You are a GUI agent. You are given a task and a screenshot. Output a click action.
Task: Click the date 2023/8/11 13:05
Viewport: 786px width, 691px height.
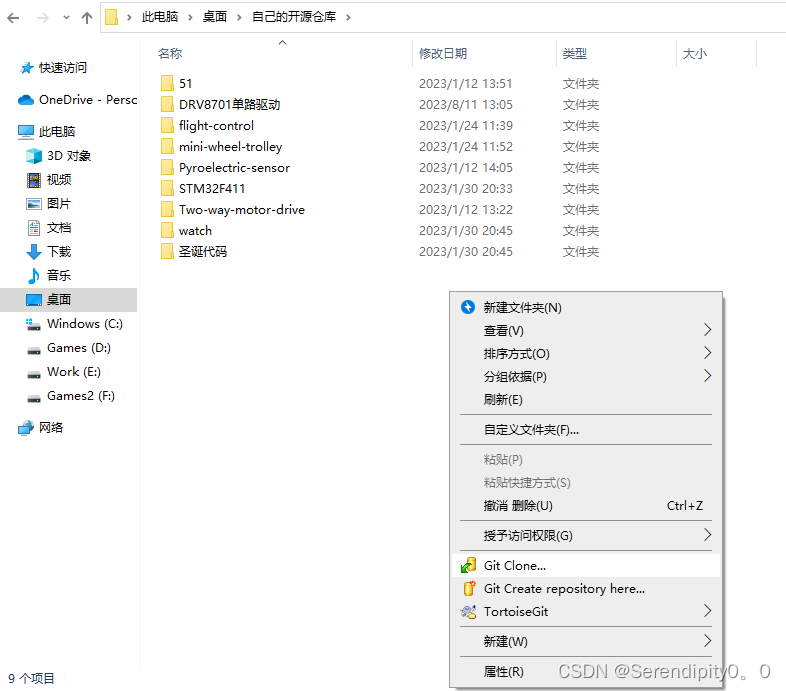pos(466,104)
